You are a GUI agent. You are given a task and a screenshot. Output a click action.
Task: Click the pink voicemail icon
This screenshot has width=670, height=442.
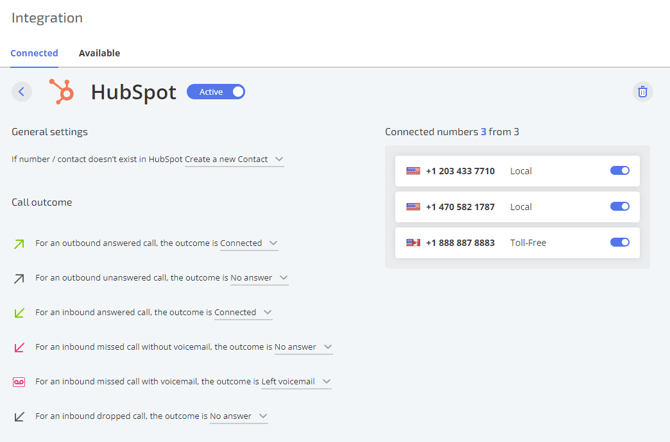19,382
